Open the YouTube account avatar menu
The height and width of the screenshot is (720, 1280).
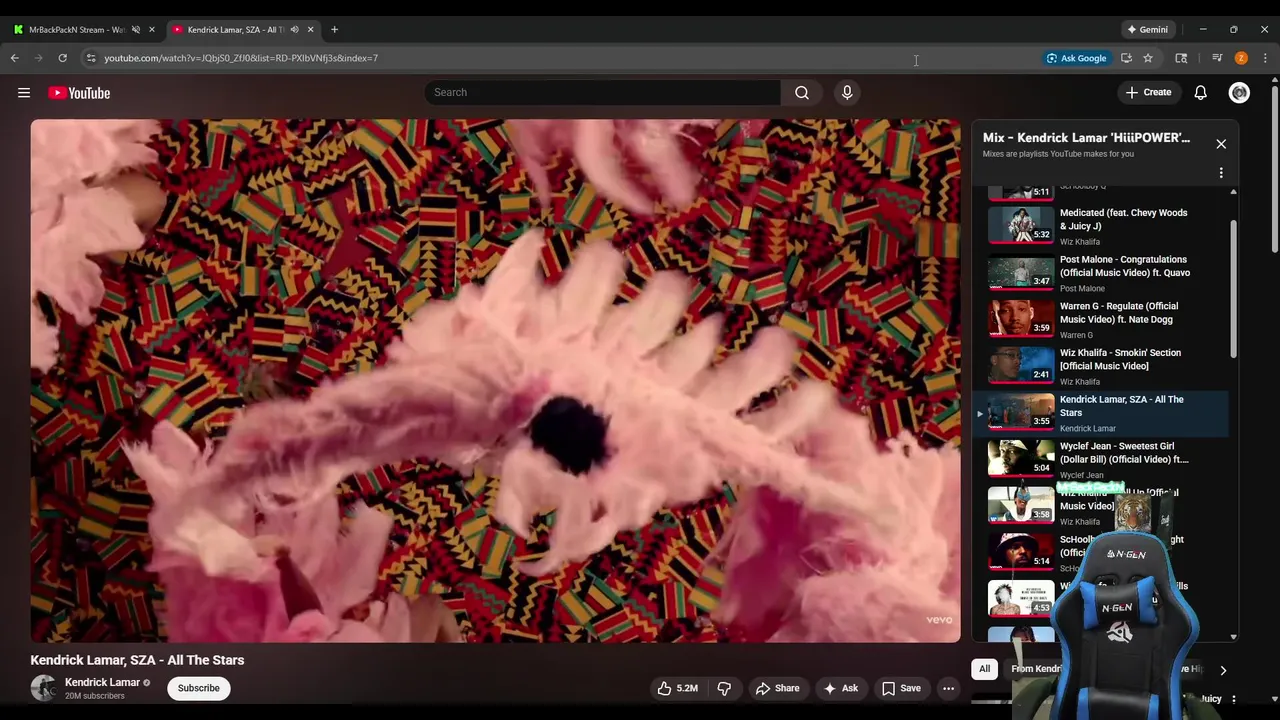pos(1239,92)
